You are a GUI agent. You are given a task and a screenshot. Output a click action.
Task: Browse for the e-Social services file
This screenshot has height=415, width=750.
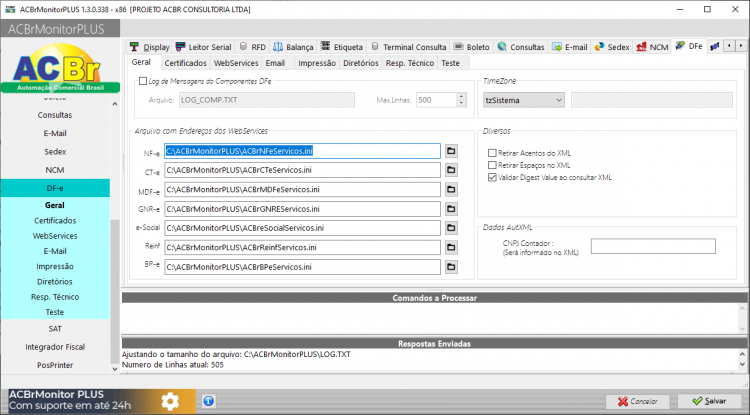451,228
